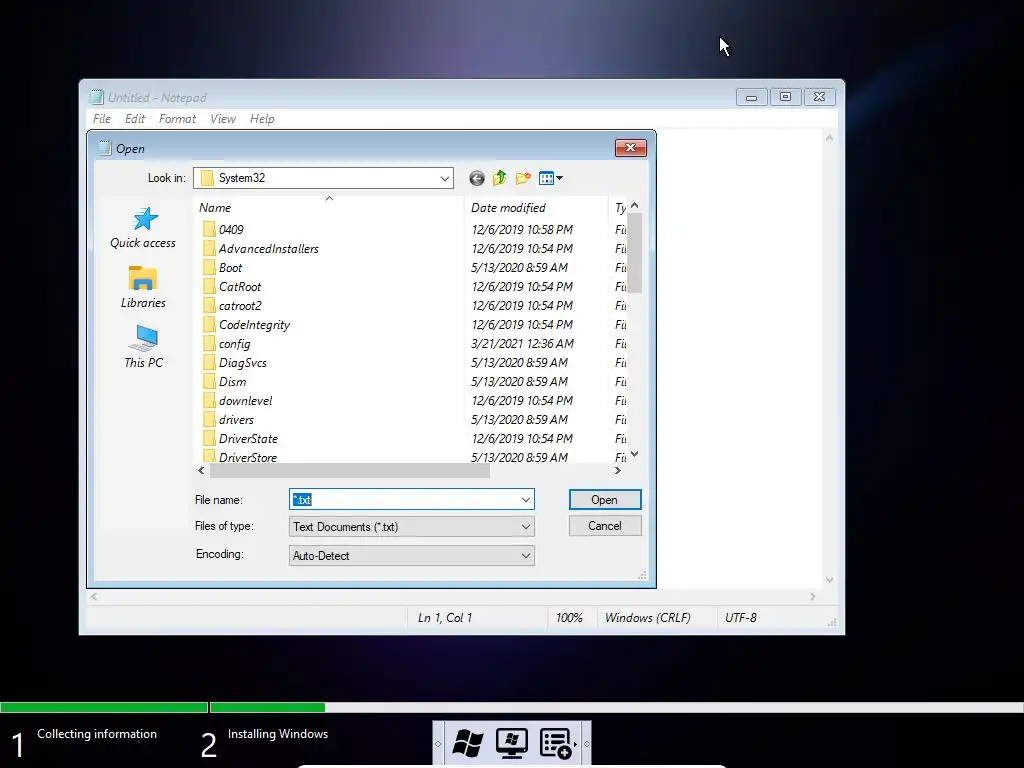Click the Installing Windows progress bar segment
This screenshot has width=1024, height=768.
click(x=268, y=707)
